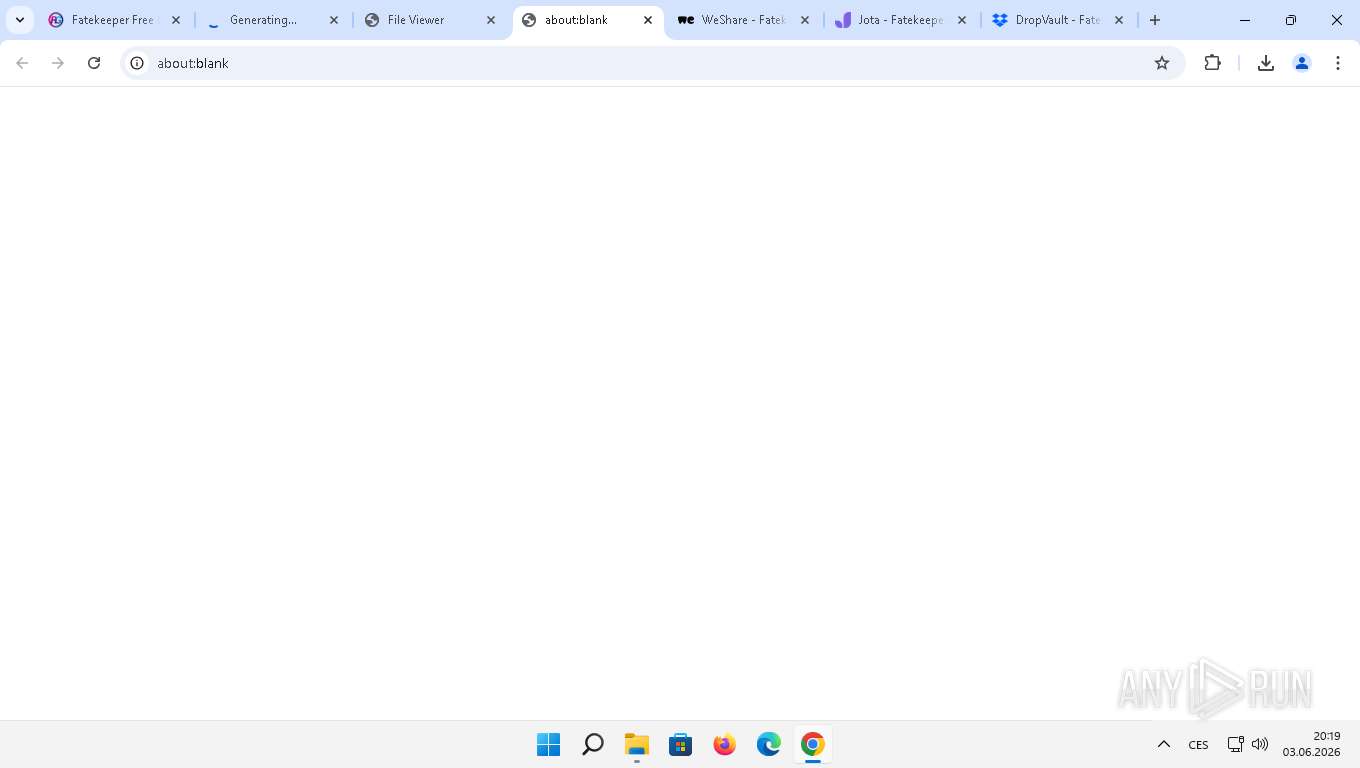Switch to the DropVault tab
Image resolution: width=1360 pixels, height=768 pixels.
click(x=1046, y=20)
